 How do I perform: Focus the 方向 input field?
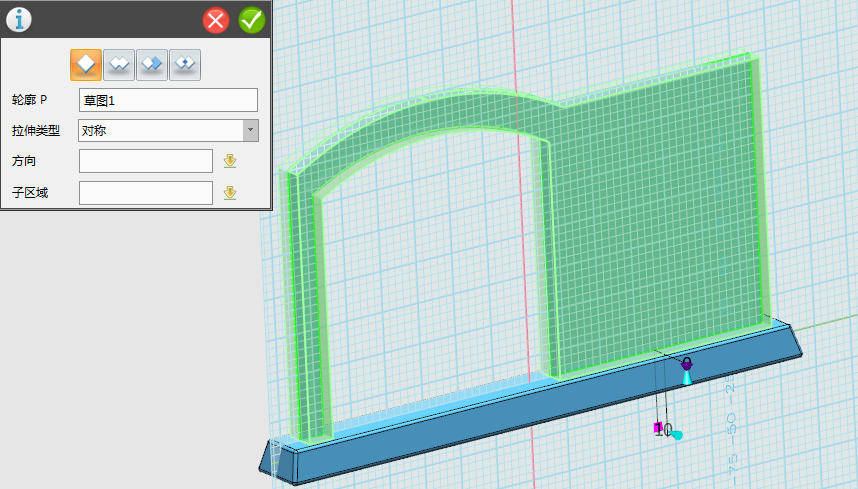146,161
